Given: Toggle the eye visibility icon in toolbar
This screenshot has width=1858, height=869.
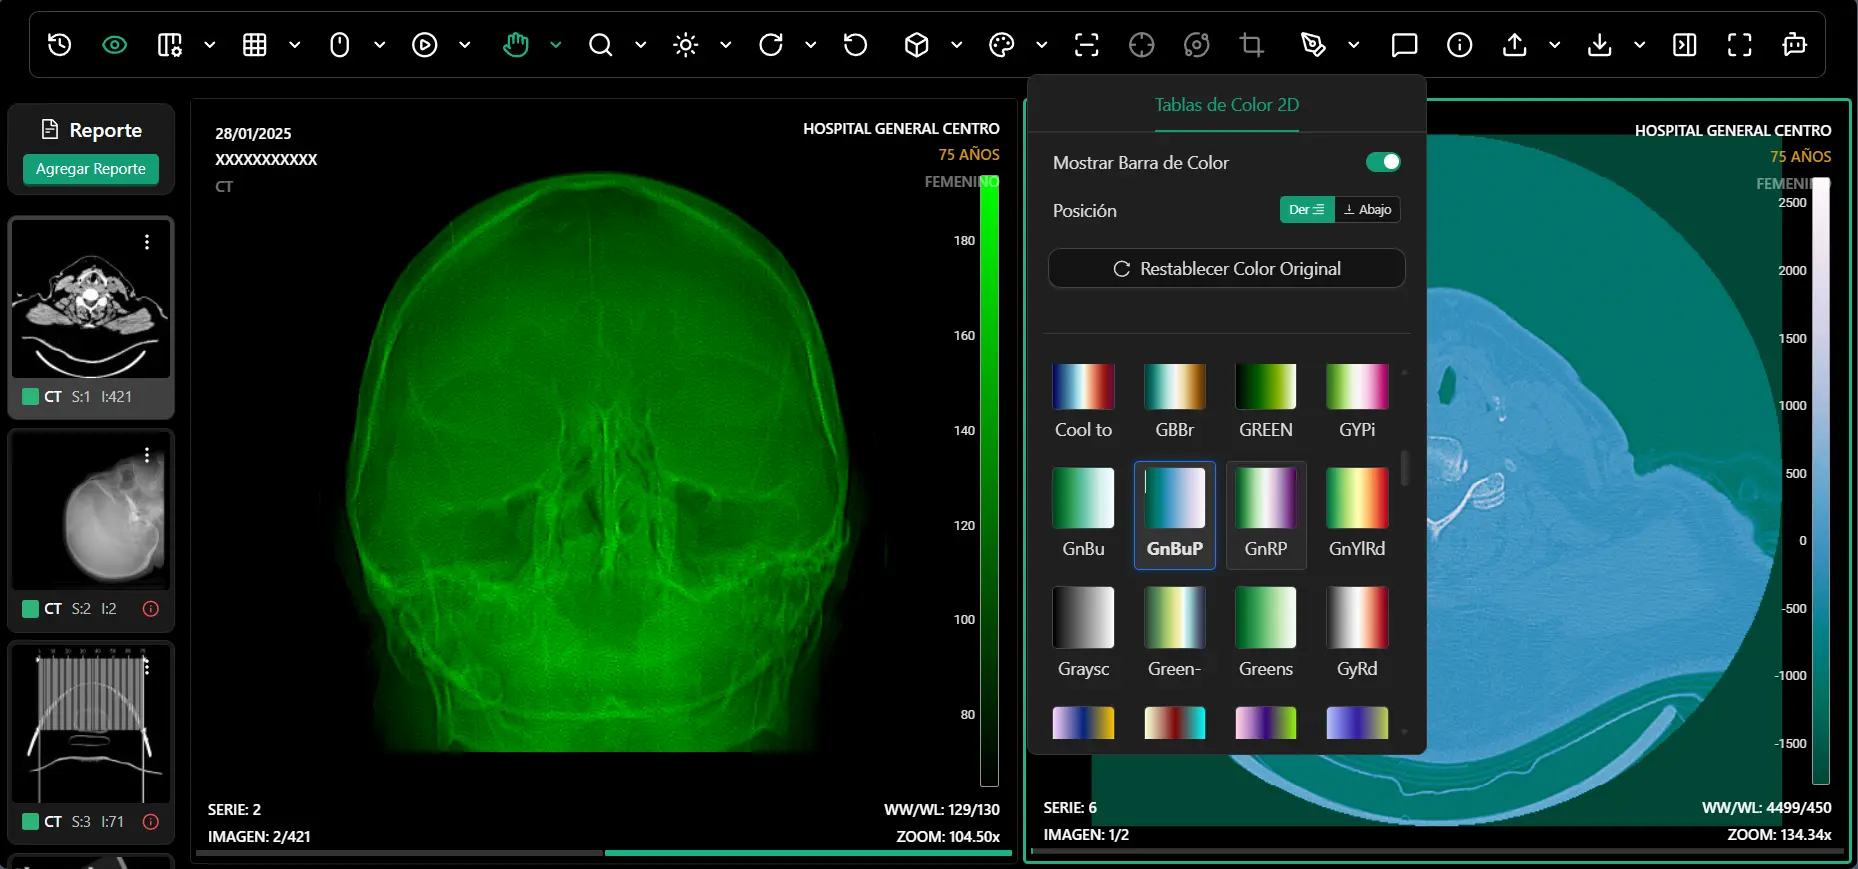Looking at the screenshot, I should (115, 45).
